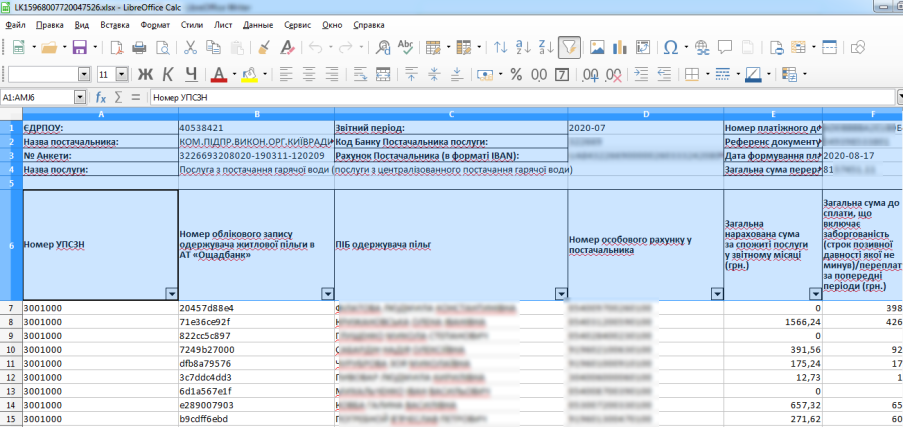This screenshot has width=903, height=427.
Task: Toggle bold formatting (Ж)
Action: 144,74
